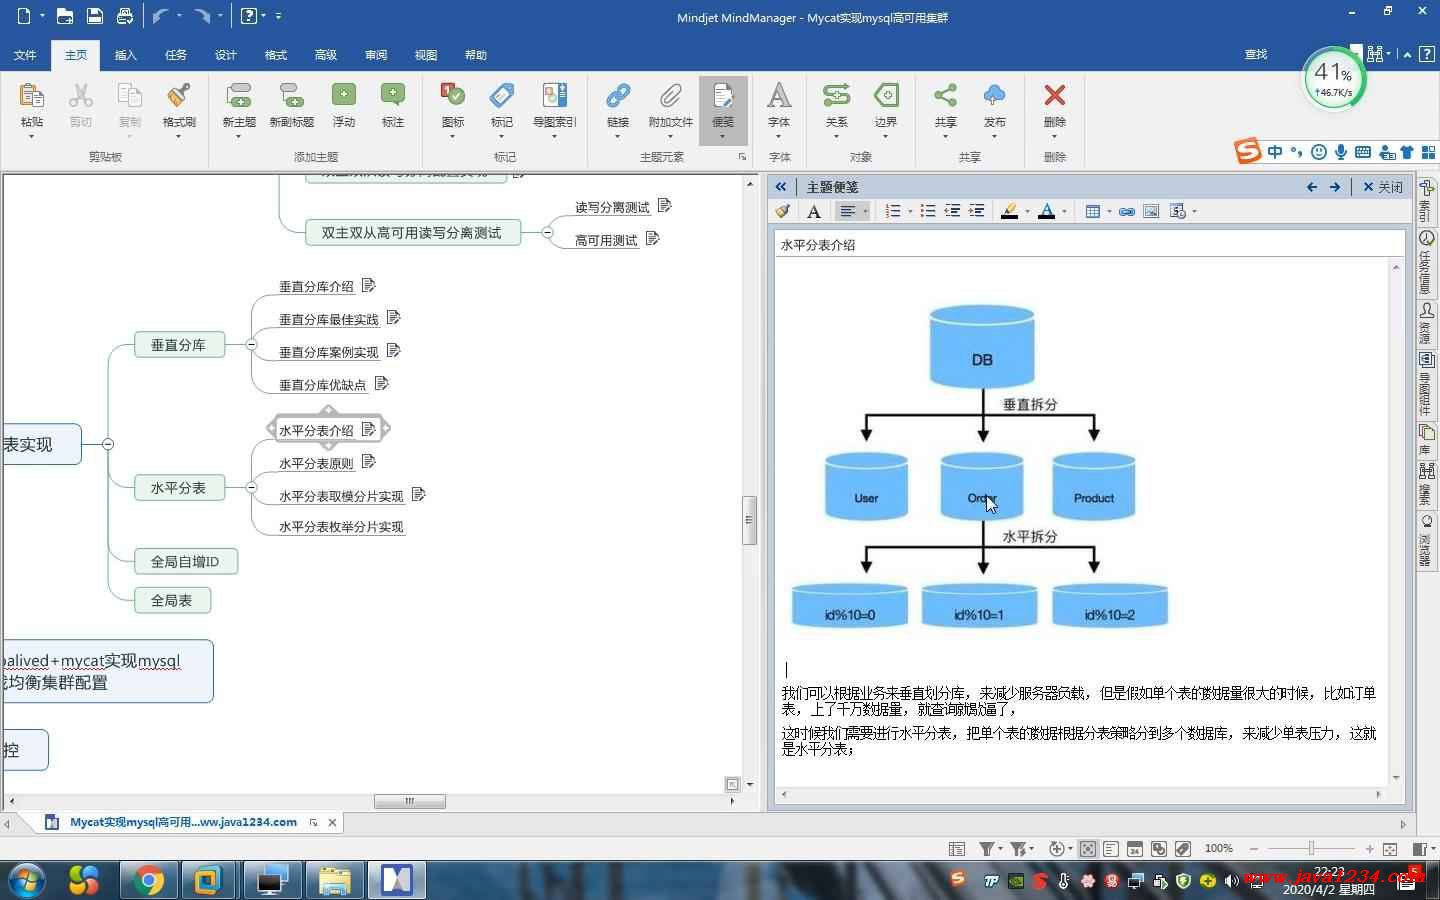Open the insert table dropdown in notes
The height and width of the screenshot is (900, 1440).
tap(1109, 211)
